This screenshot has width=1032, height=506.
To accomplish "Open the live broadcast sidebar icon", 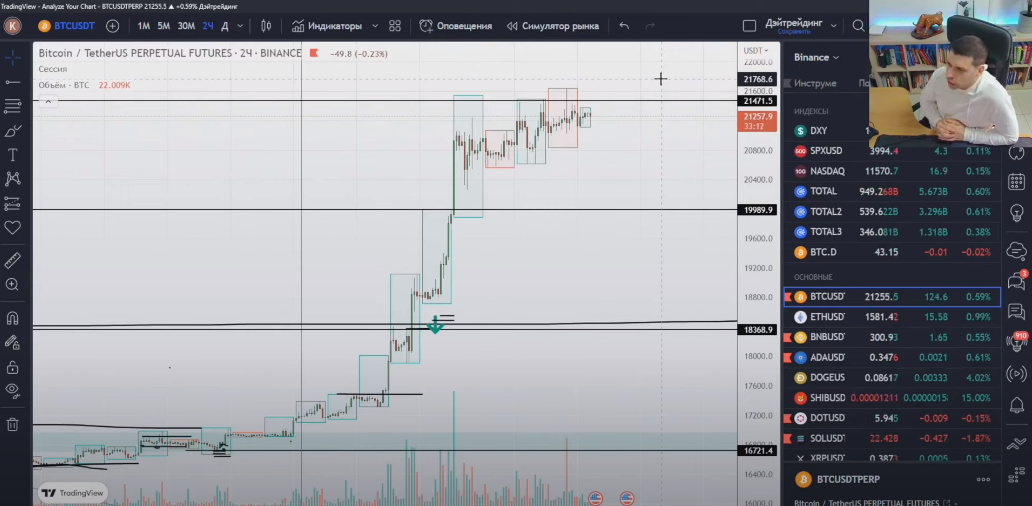I will point(1016,374).
